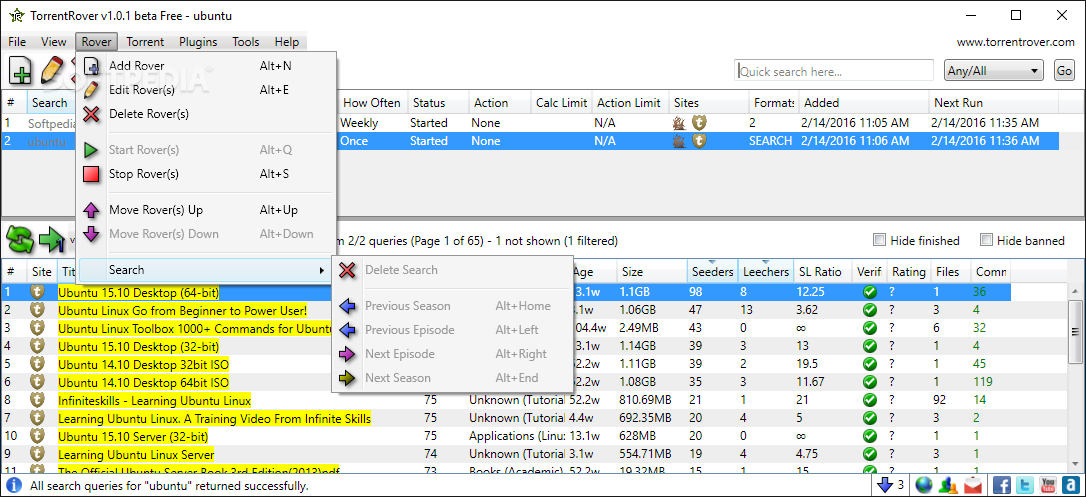The image size is (1086, 497).
Task: Click the pirate ship site icon in ubuntu rover row
Action: click(679, 141)
